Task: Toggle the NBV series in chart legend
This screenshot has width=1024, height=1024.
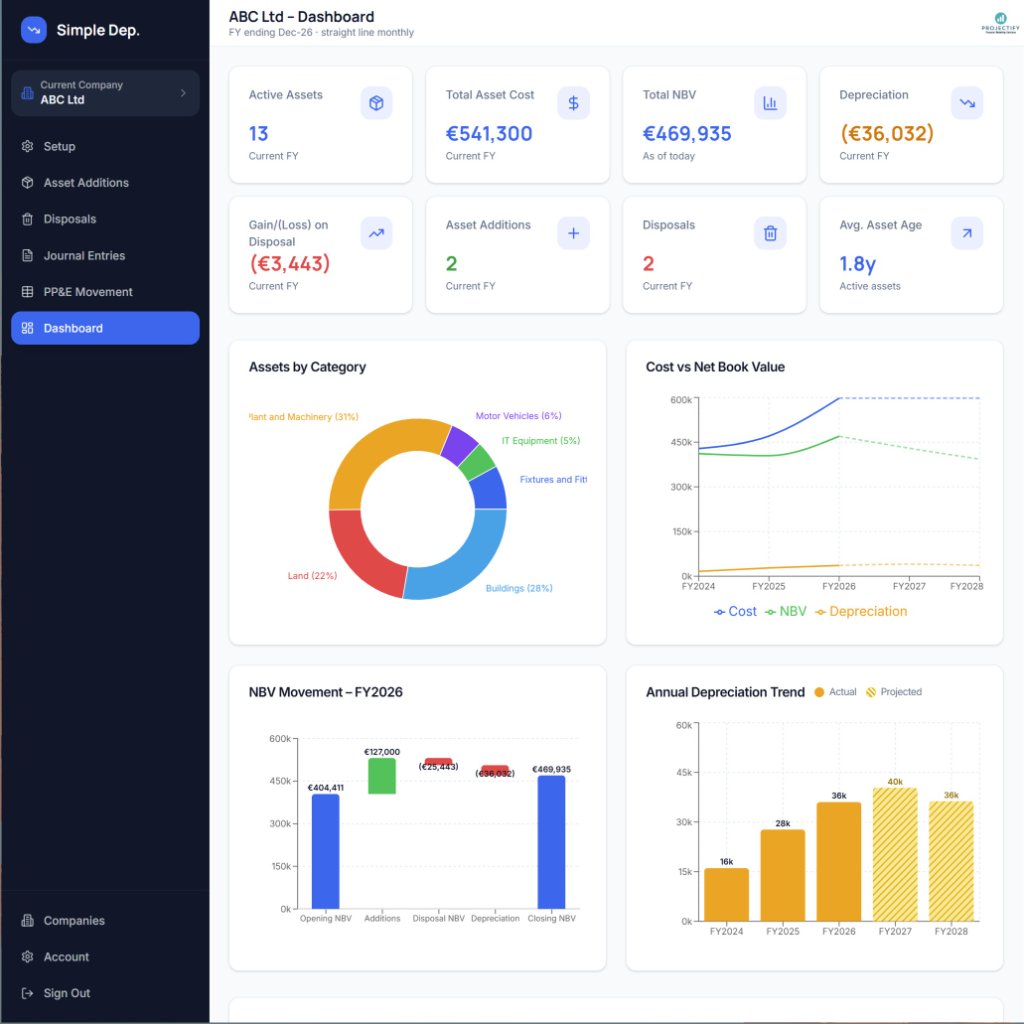Action: (786, 611)
